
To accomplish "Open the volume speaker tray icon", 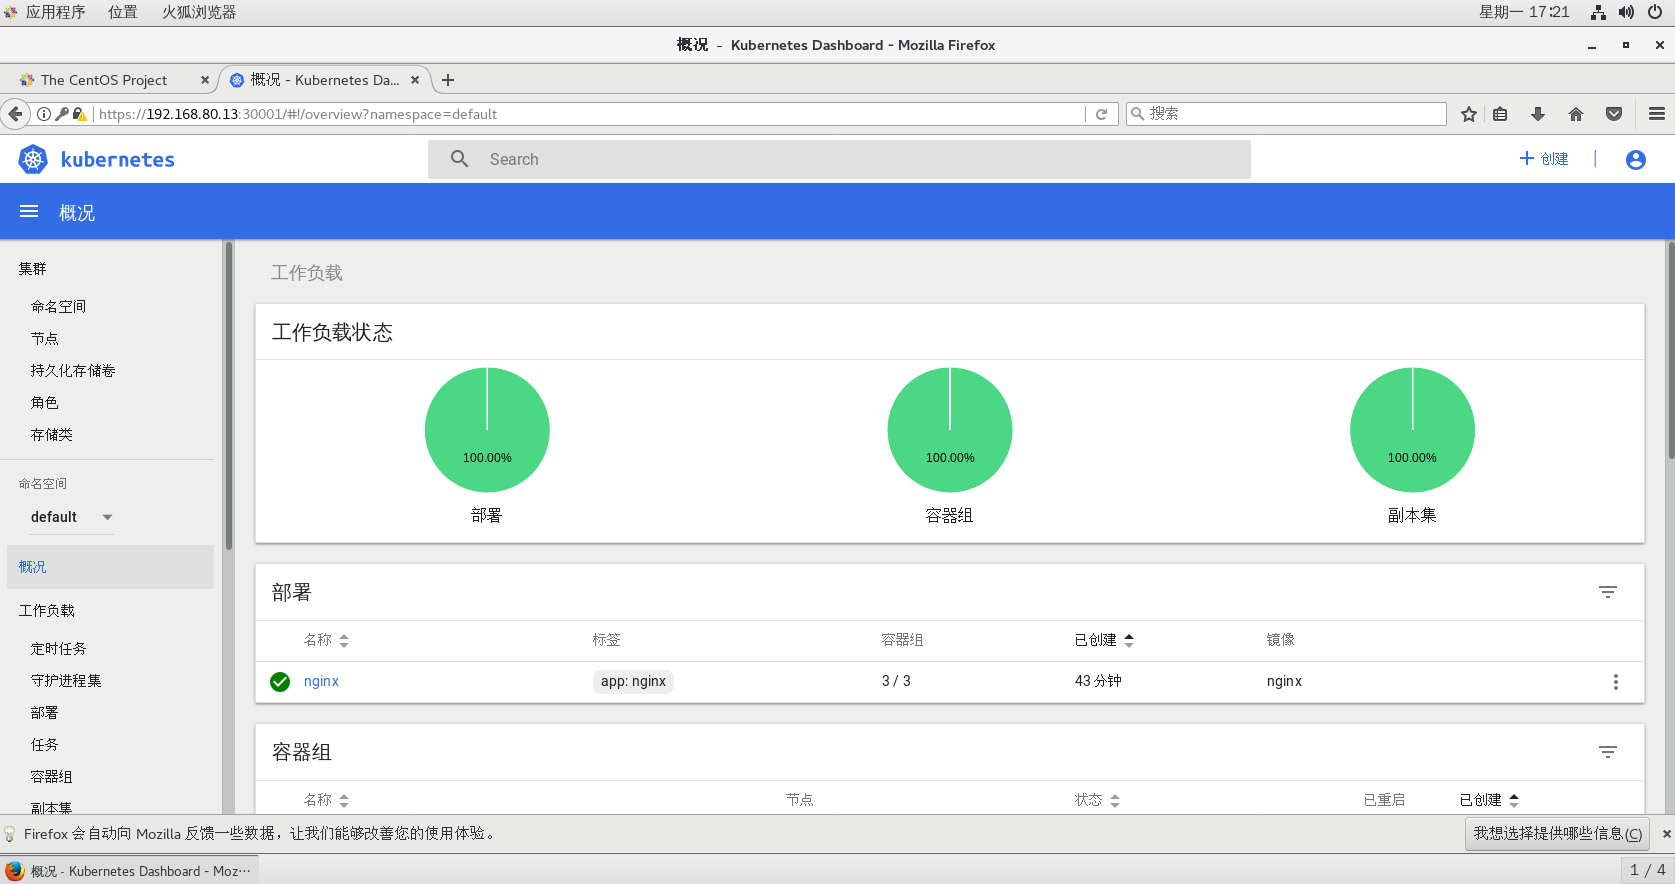I will click(x=1626, y=12).
